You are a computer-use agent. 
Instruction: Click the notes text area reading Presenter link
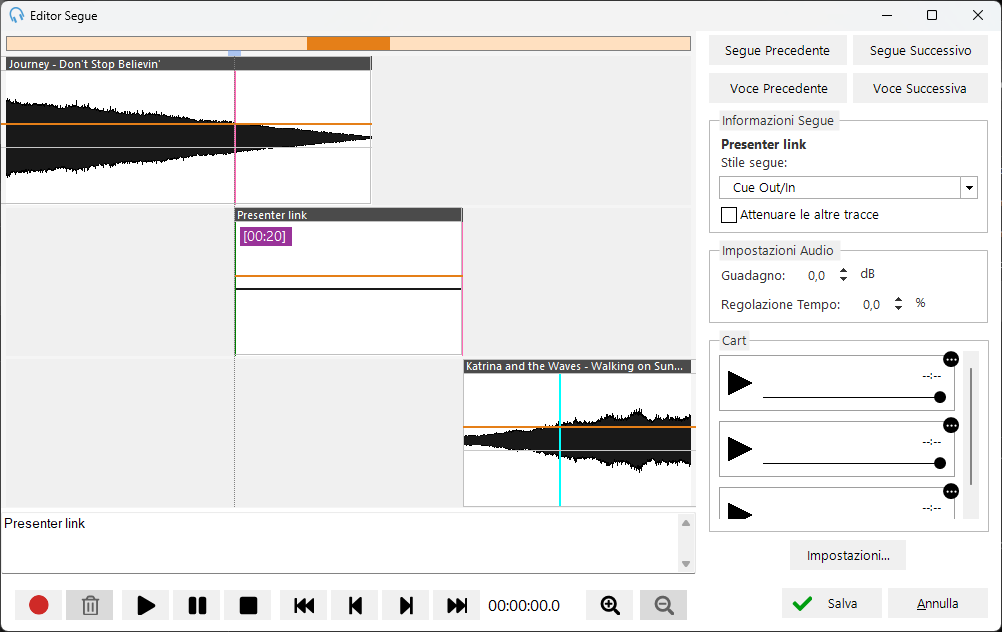click(340, 543)
